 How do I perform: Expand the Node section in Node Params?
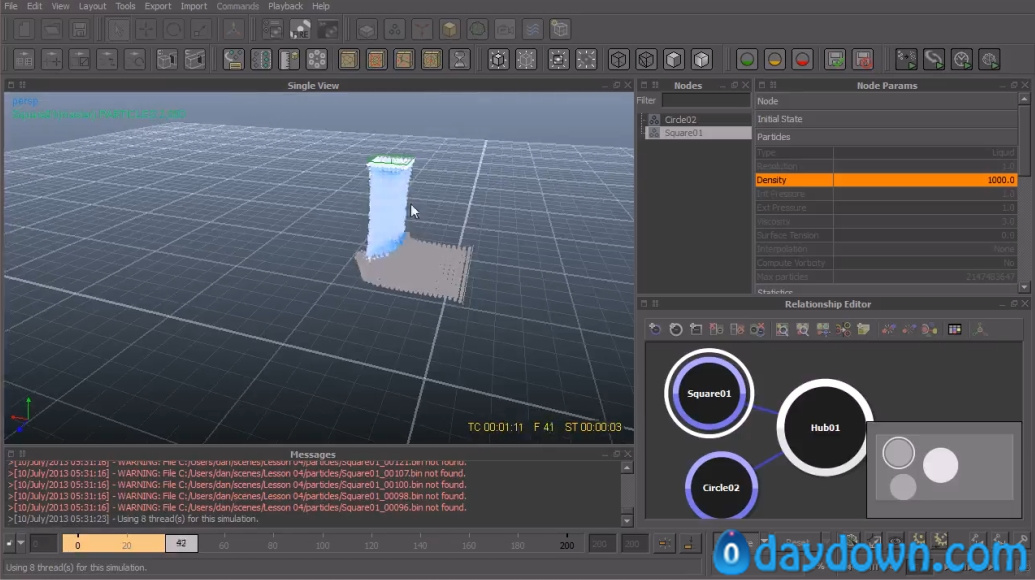(x=886, y=101)
